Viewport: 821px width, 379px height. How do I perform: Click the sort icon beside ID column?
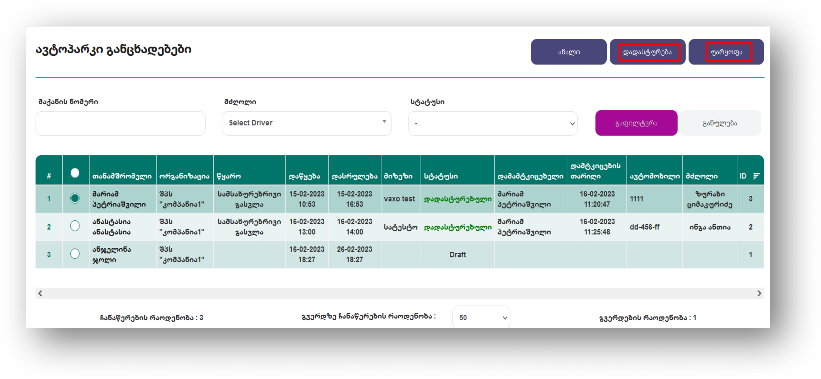756,176
